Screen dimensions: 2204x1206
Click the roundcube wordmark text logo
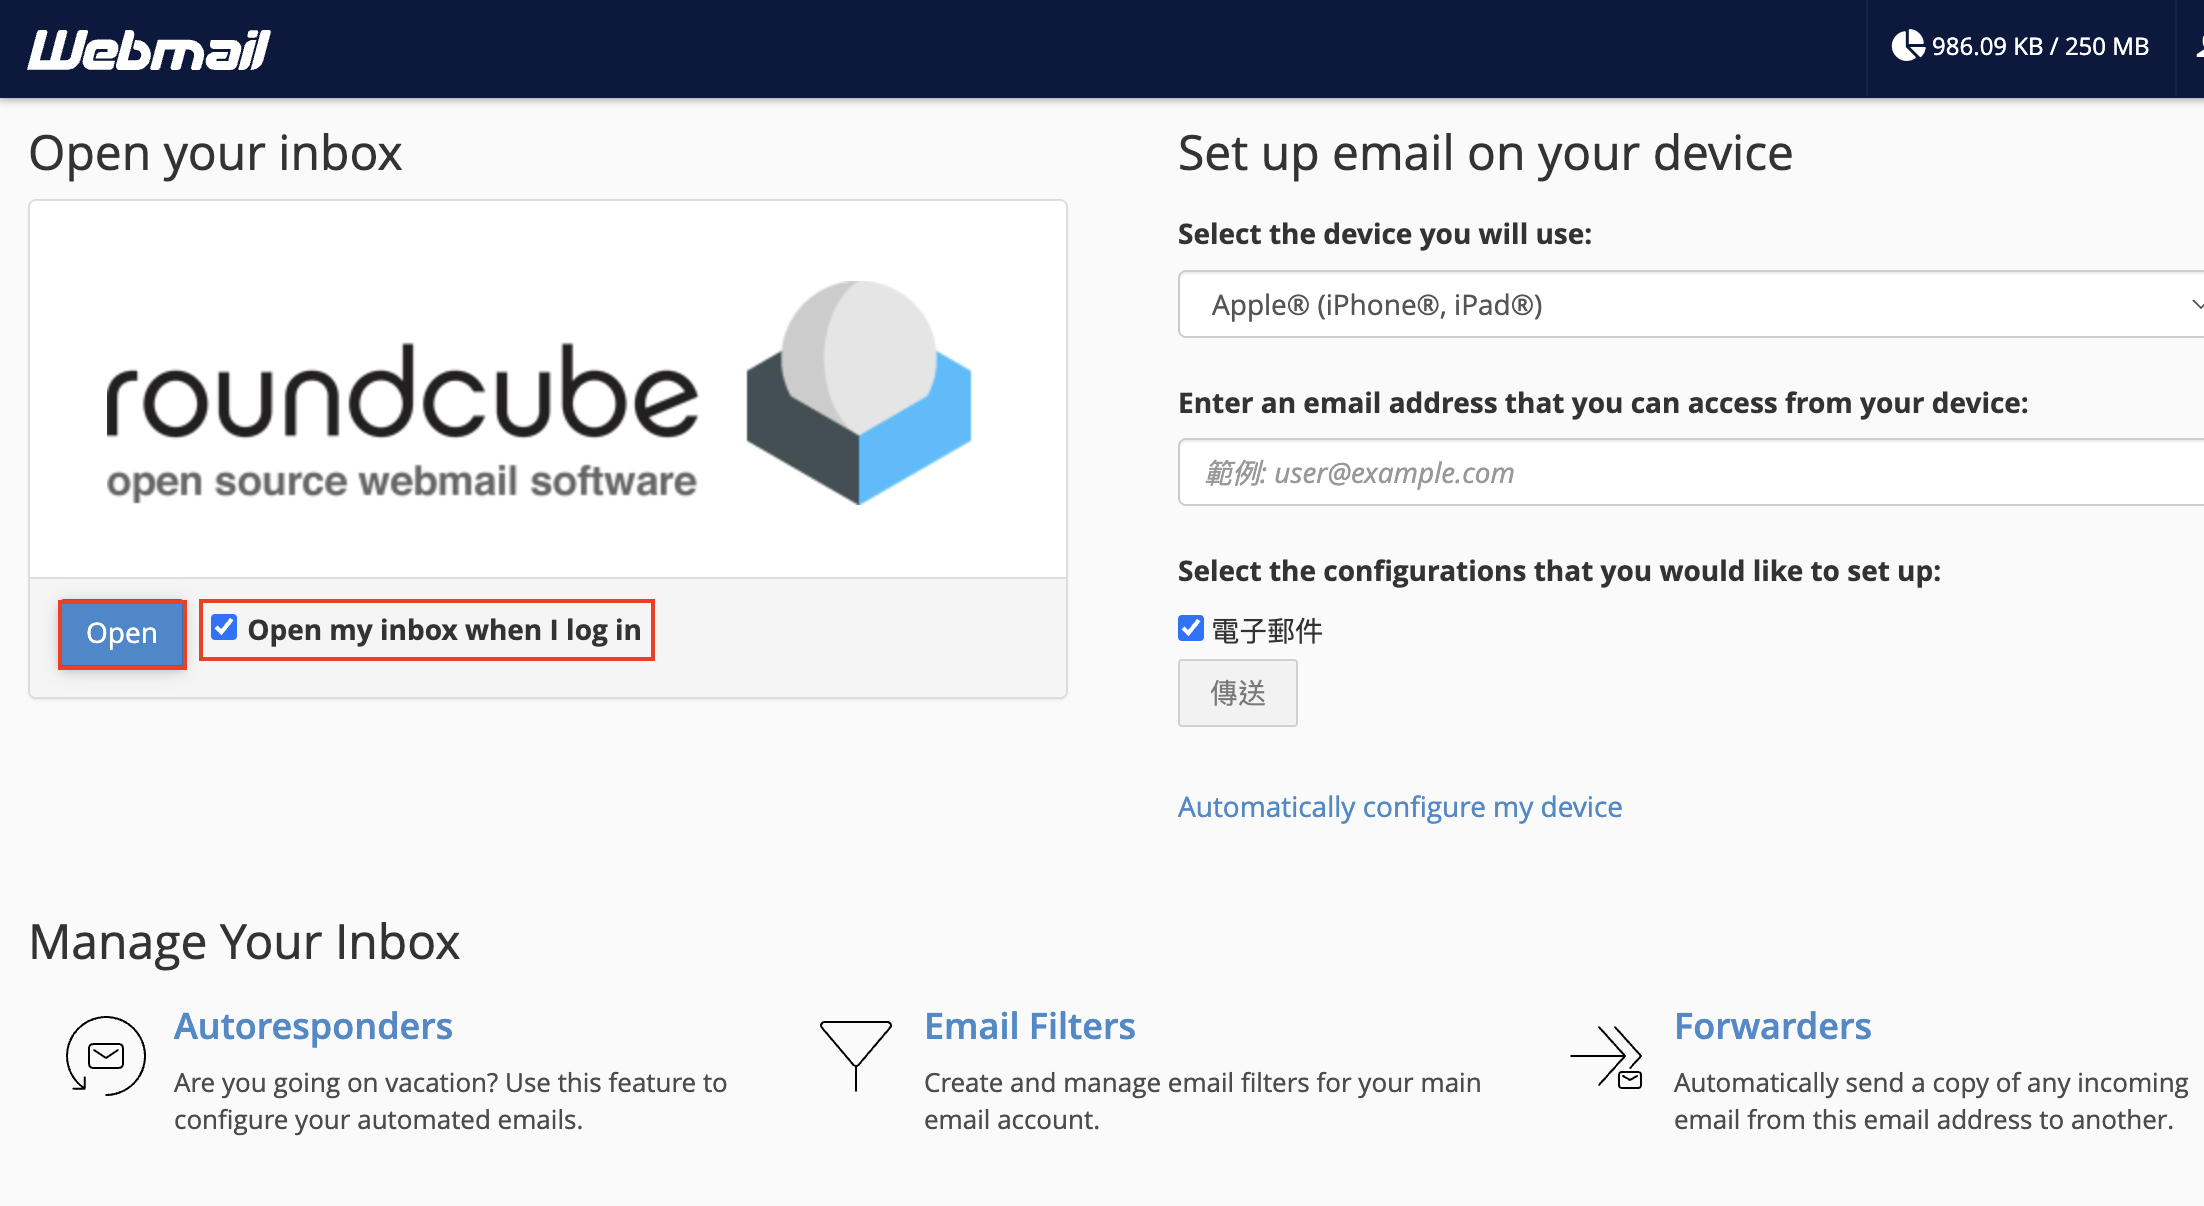coord(401,394)
